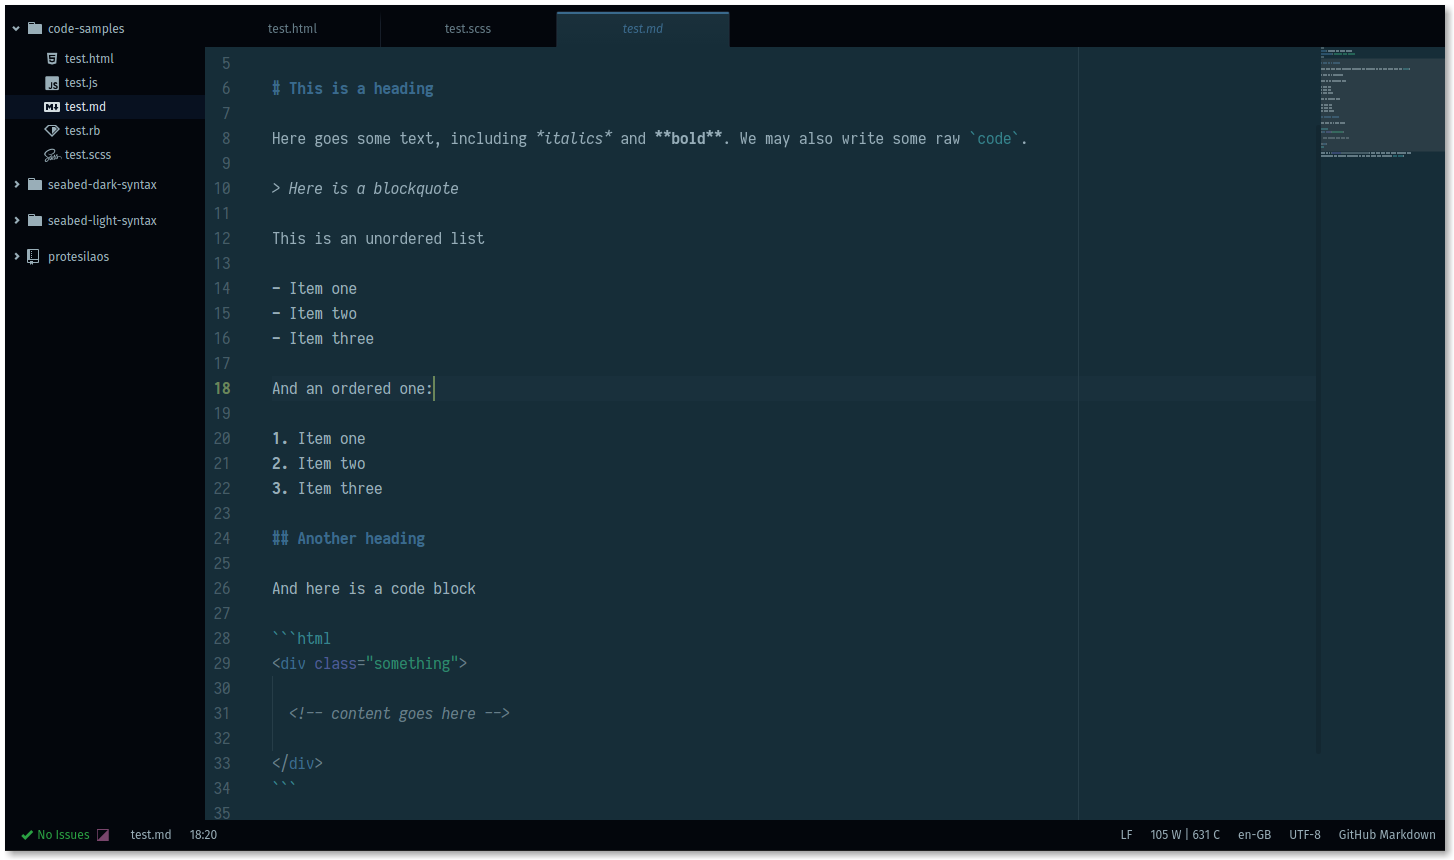Image resolution: width=1454 pixels, height=860 pixels.
Task: Click line number 18 in gutter
Action: (222, 389)
